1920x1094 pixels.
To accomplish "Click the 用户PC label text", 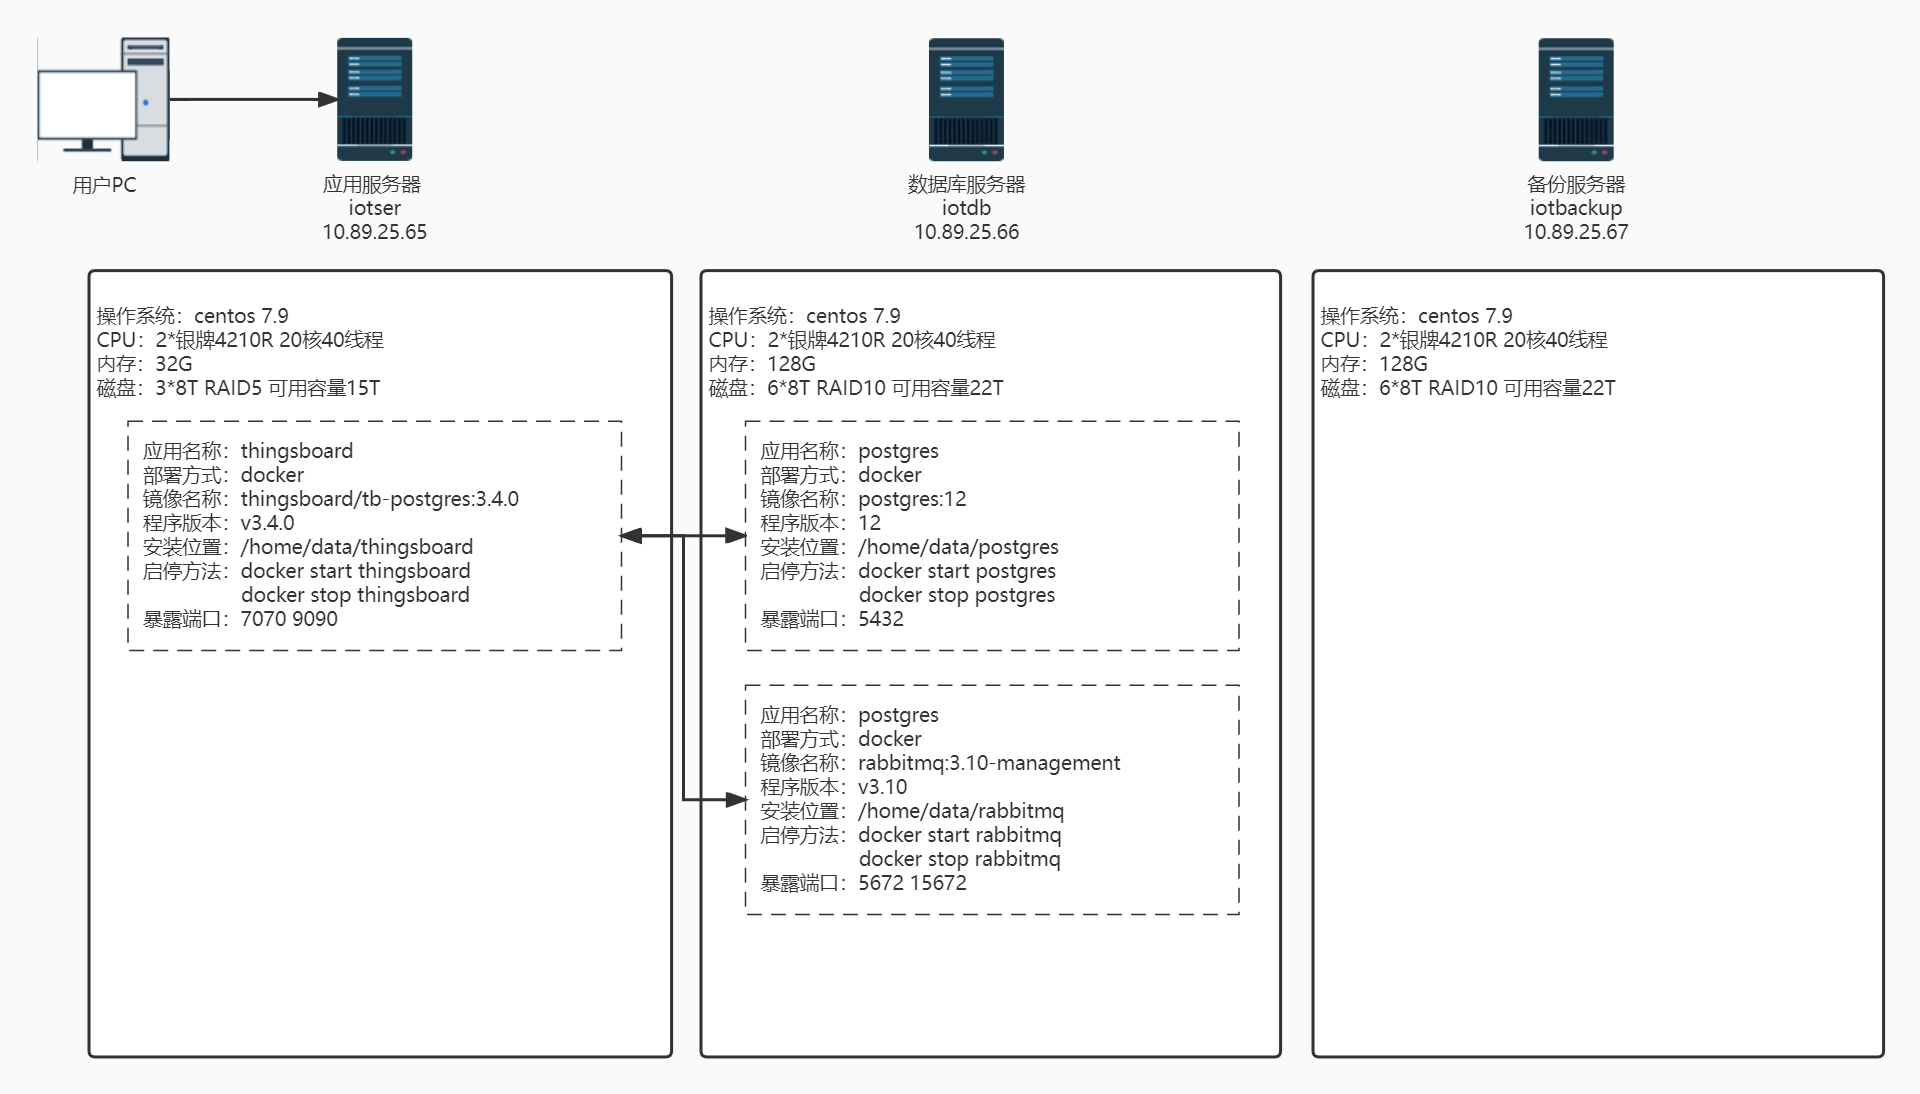I will [104, 185].
